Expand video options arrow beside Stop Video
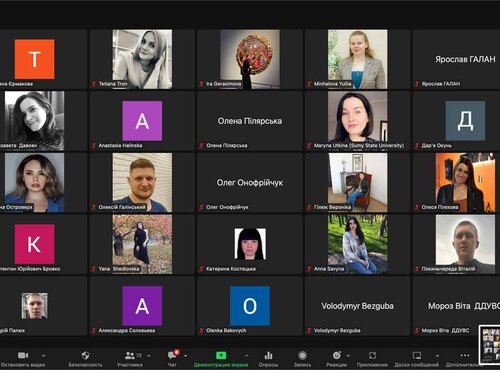The height and width of the screenshot is (370, 500). tap(43, 356)
